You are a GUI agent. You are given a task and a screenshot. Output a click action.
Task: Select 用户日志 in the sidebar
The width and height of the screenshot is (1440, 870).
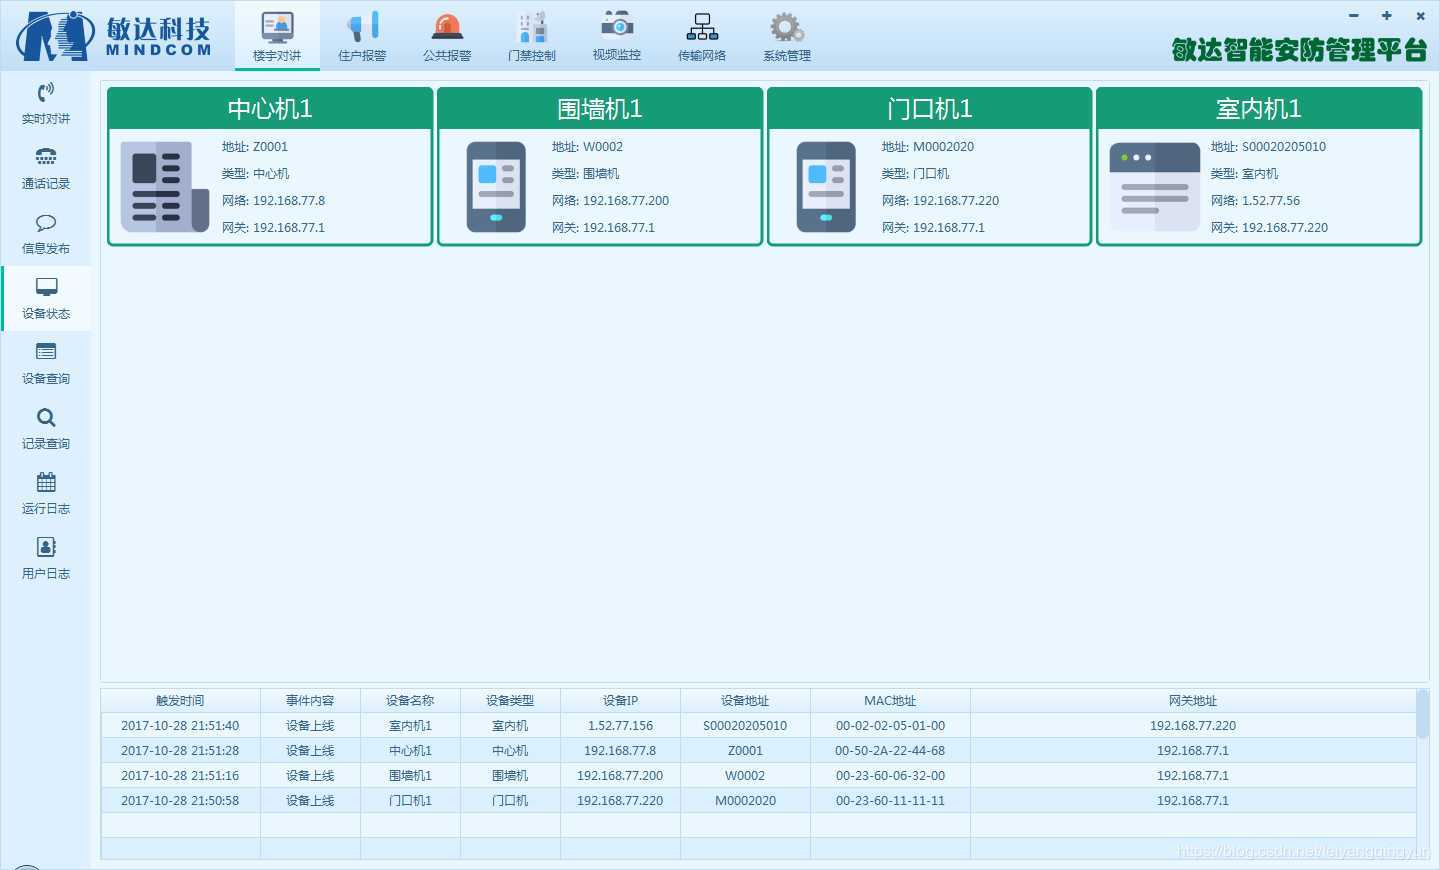(46, 558)
